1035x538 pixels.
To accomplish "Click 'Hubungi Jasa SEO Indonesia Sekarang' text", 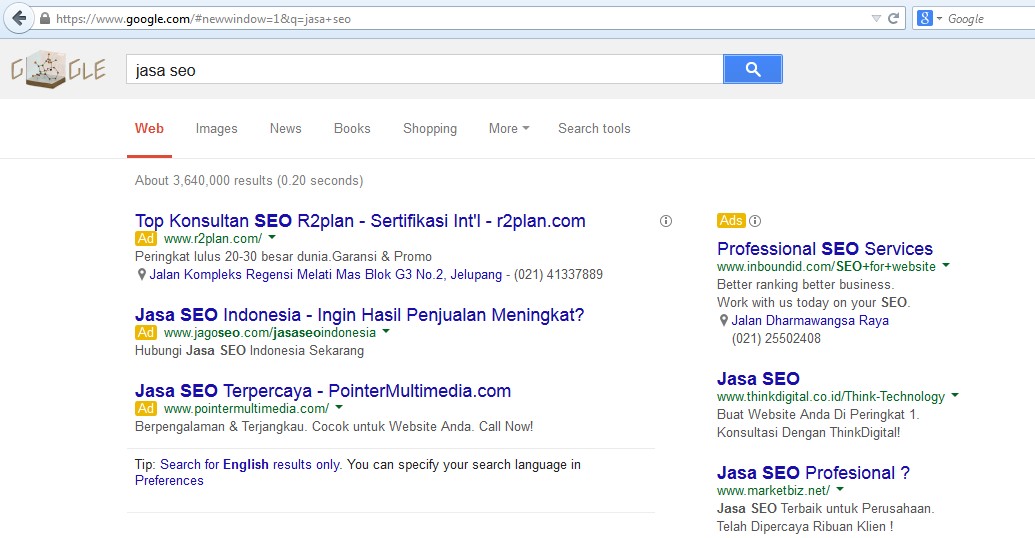I will point(250,351).
